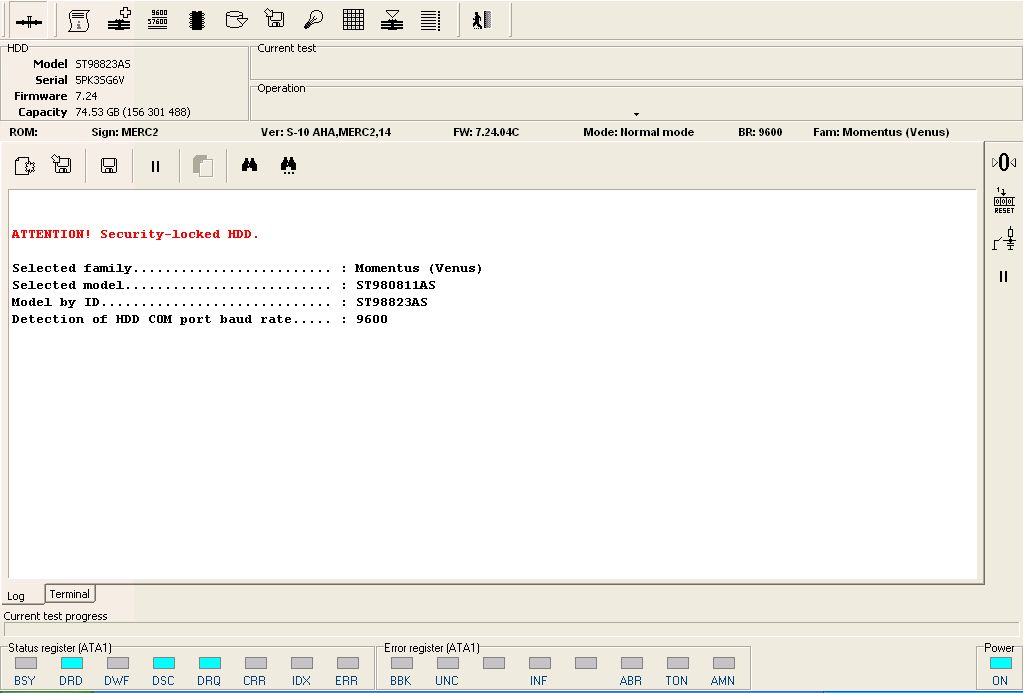The height and width of the screenshot is (693, 1023).
Task: Click the TON error indicator
Action: (678, 663)
